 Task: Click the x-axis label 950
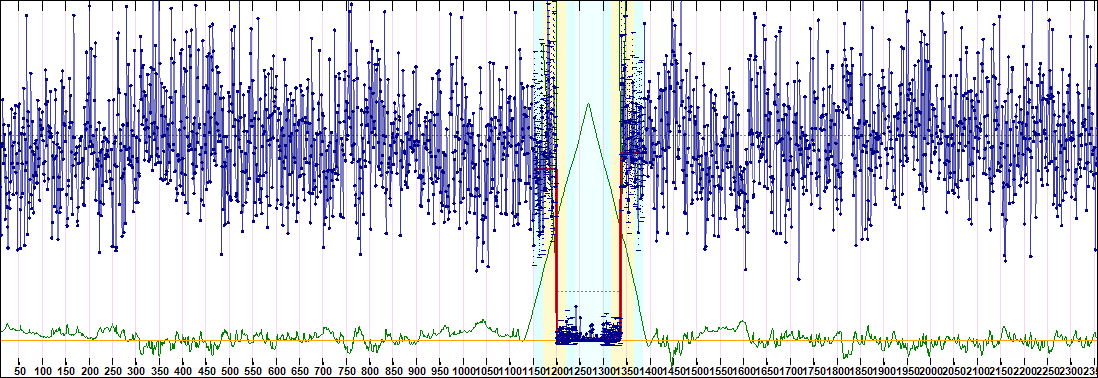440,371
